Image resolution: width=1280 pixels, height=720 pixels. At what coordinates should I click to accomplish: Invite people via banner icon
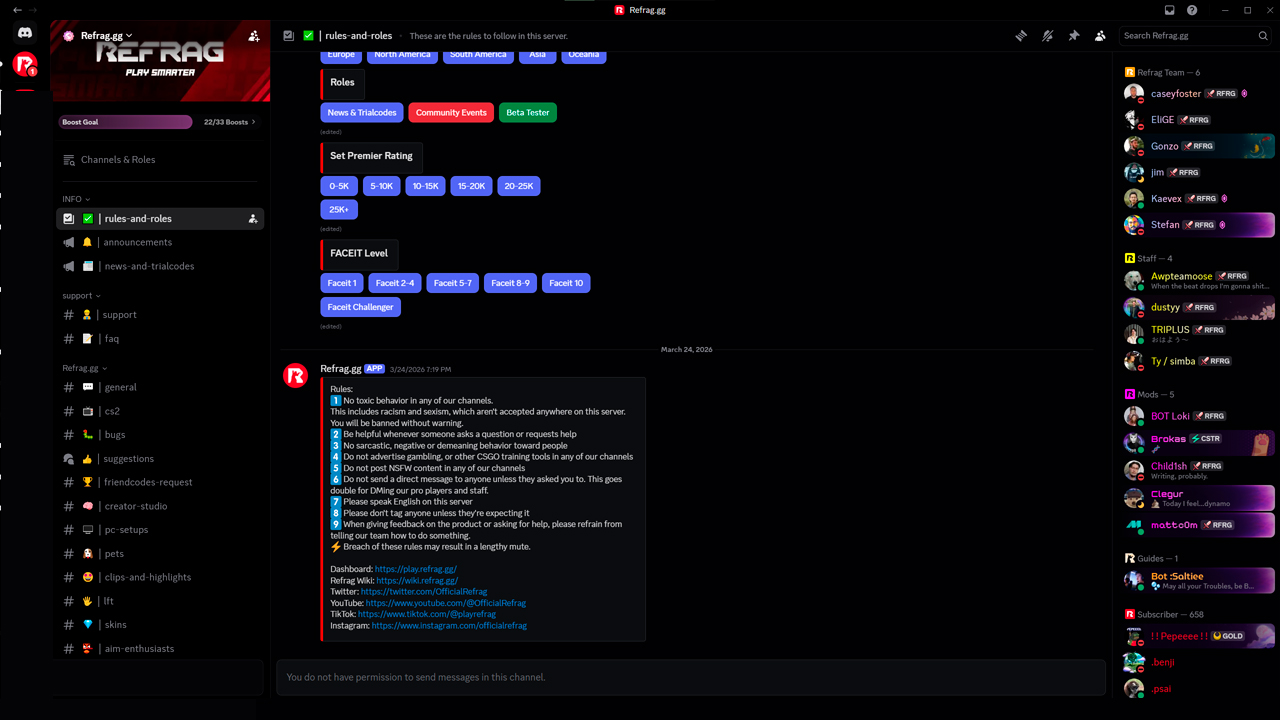tap(254, 36)
